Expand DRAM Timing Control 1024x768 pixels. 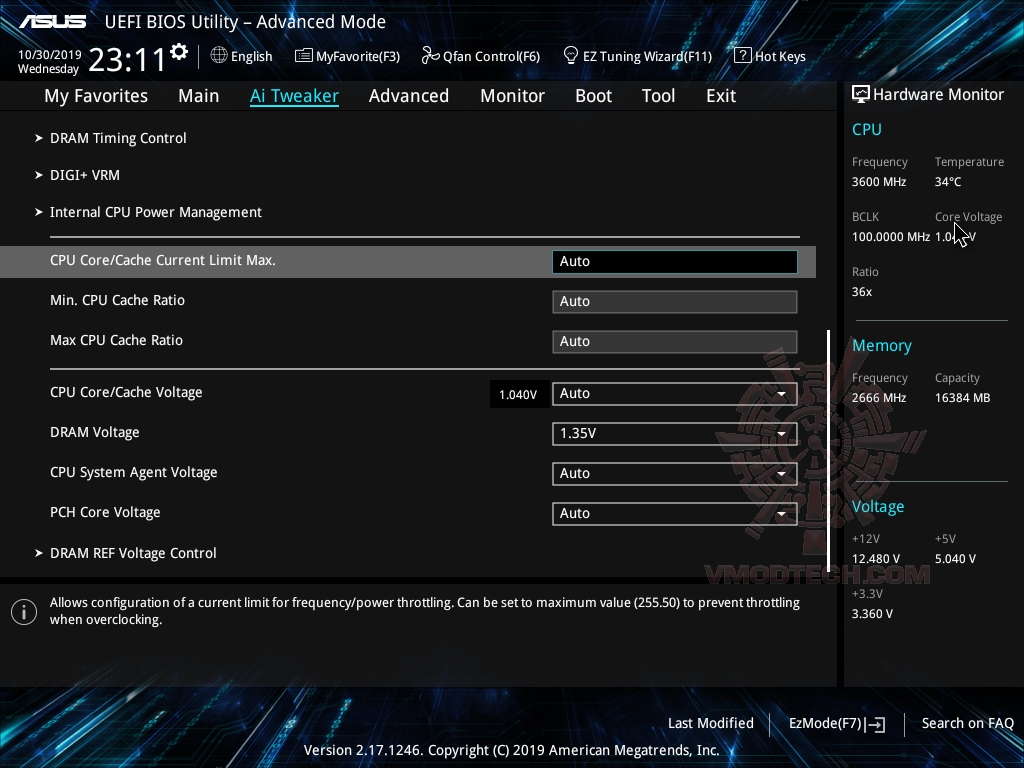tap(118, 138)
